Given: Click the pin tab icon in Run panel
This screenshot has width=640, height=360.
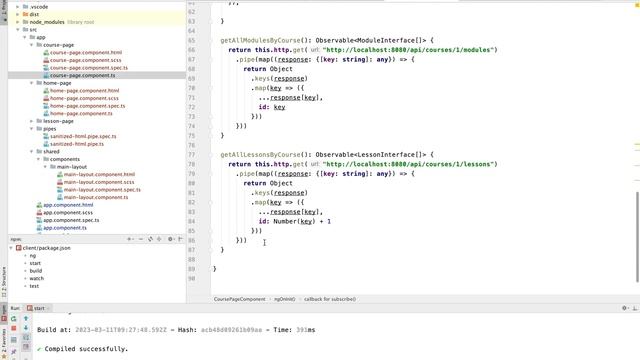Looking at the screenshot, I should (x=14, y=351).
